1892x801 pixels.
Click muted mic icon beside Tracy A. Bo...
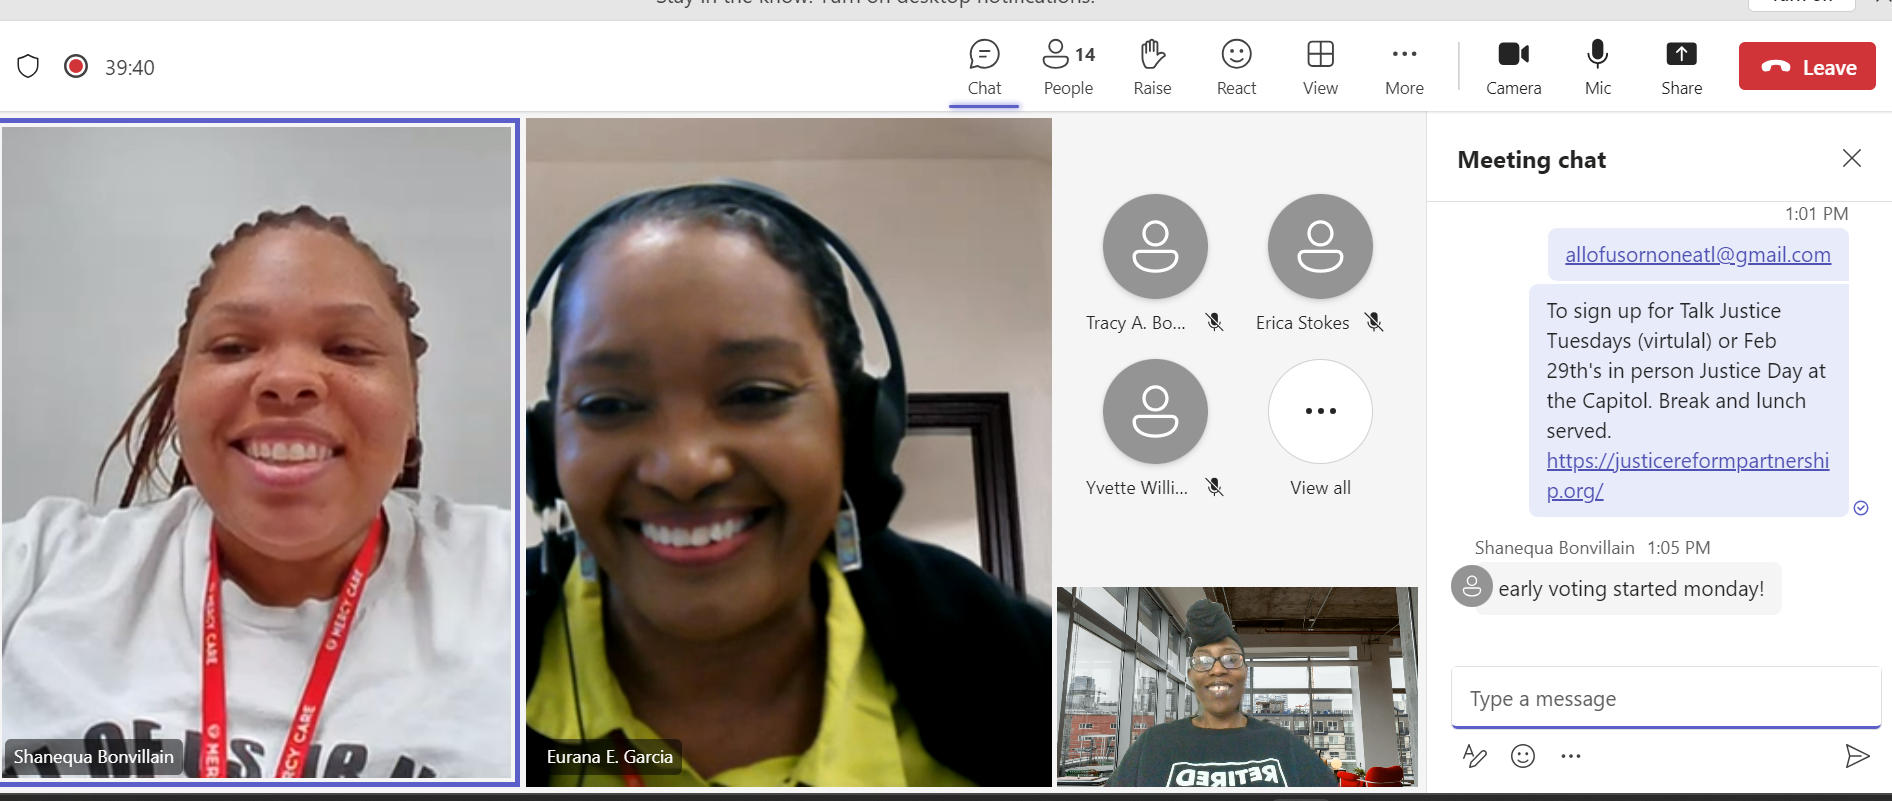click(1215, 322)
